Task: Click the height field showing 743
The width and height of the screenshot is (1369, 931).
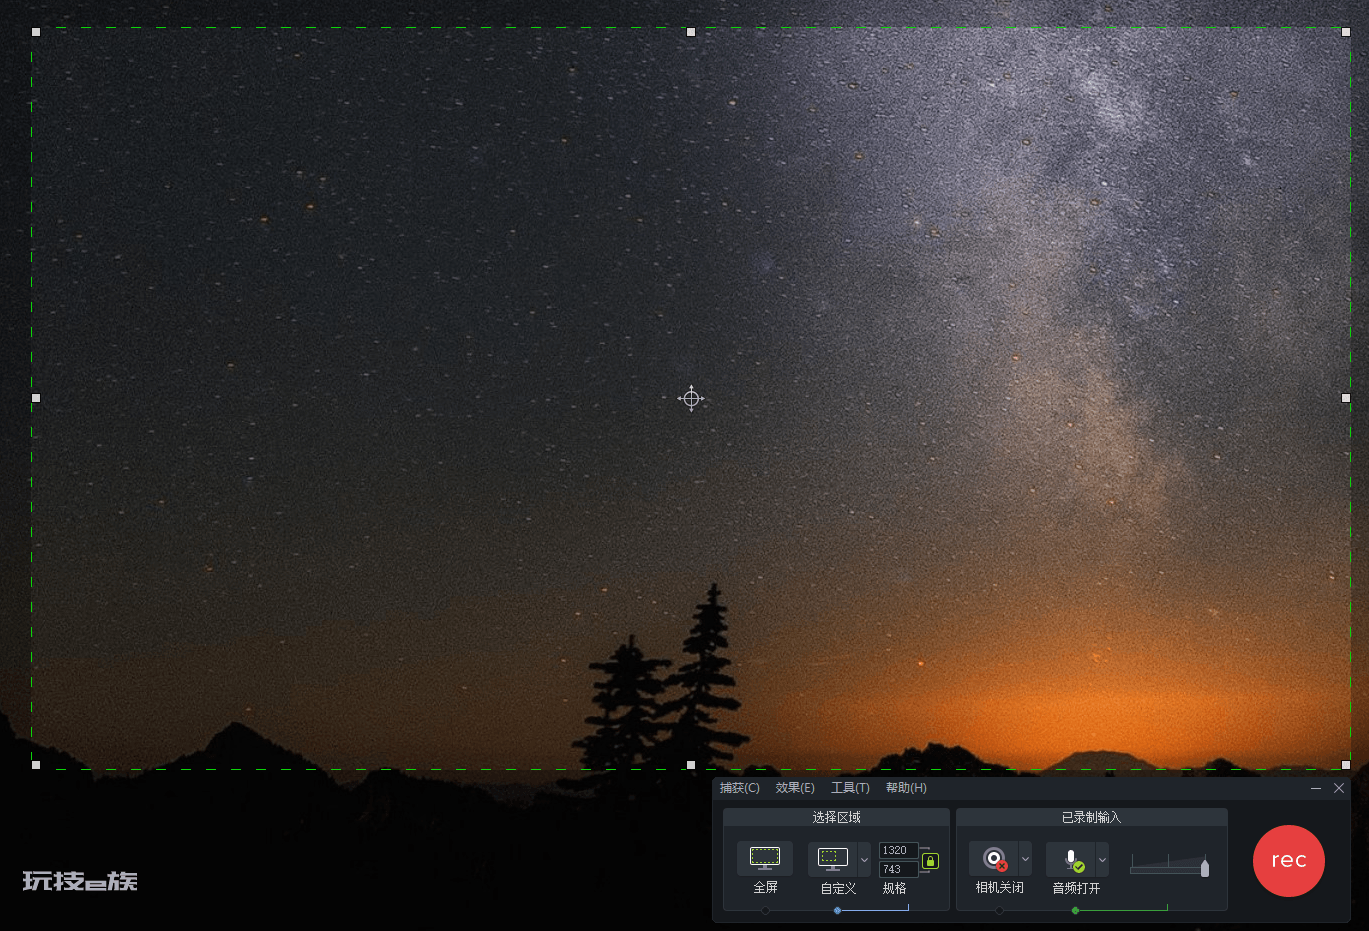Action: pos(898,869)
